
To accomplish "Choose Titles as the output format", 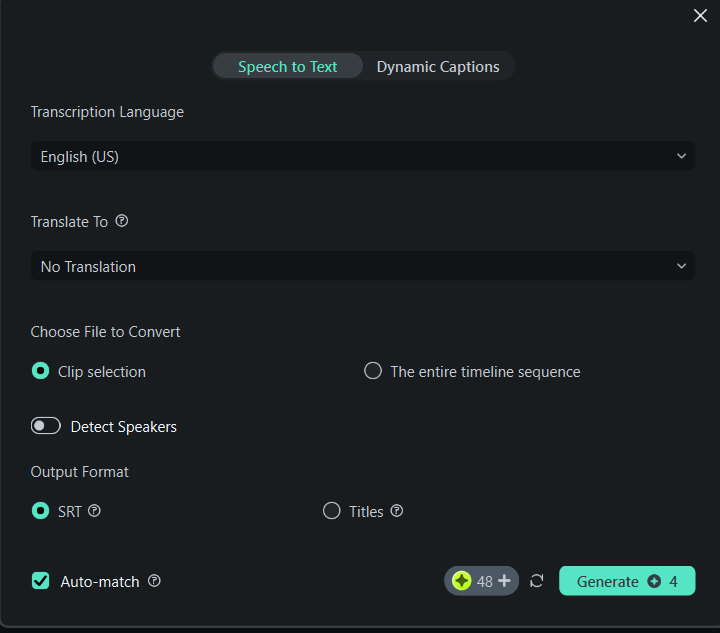I will 332,511.
